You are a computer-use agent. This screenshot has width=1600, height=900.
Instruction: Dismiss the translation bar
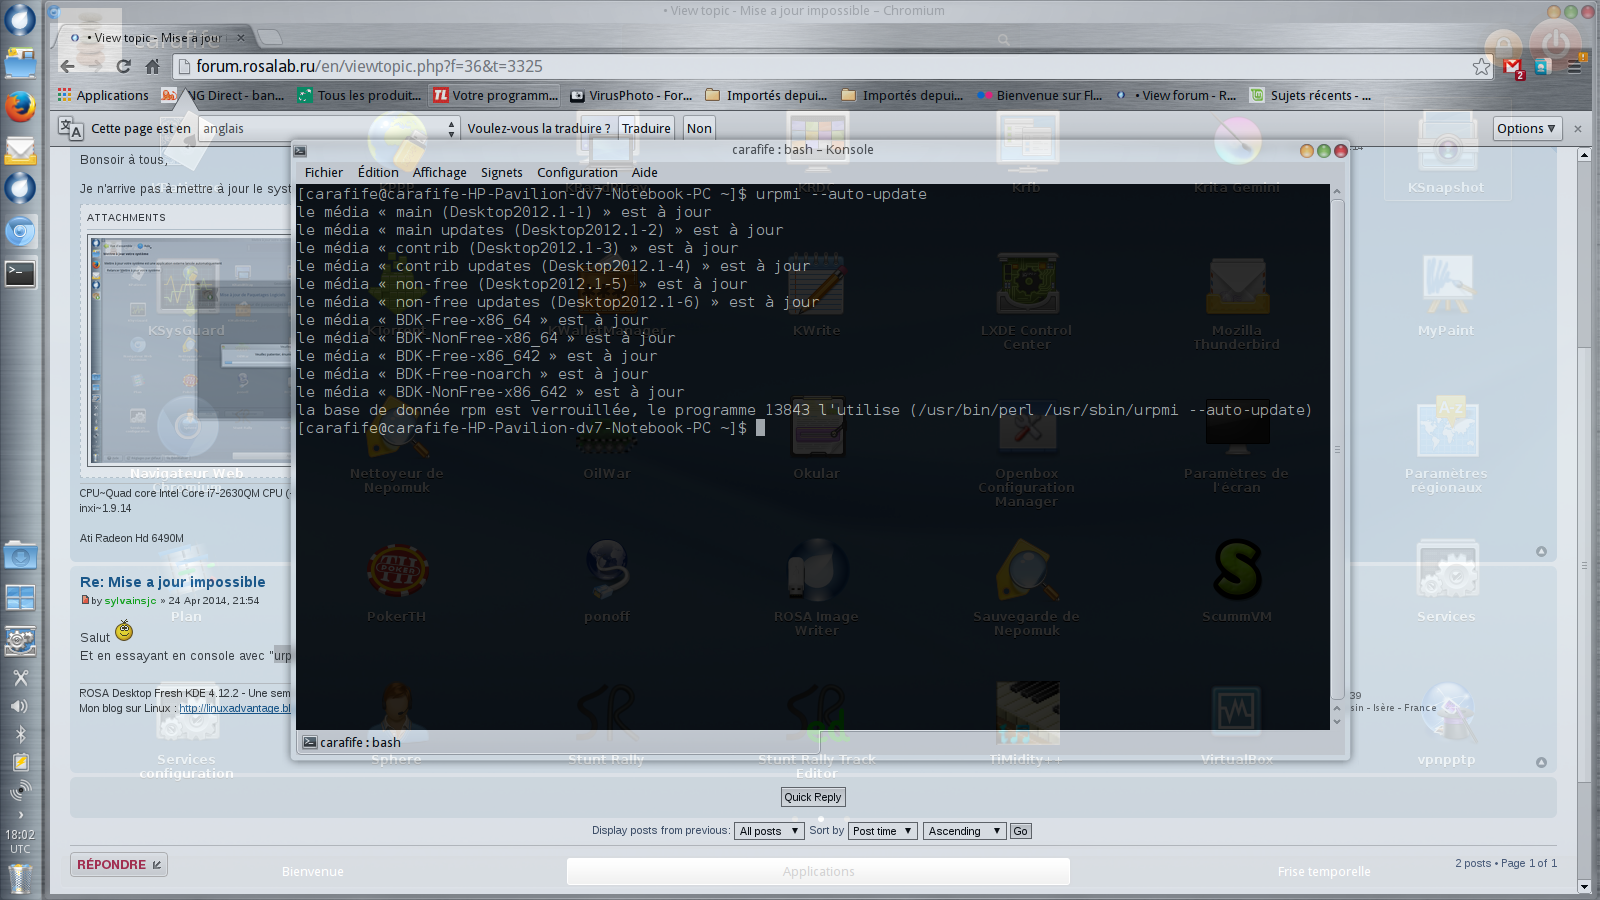(1578, 128)
